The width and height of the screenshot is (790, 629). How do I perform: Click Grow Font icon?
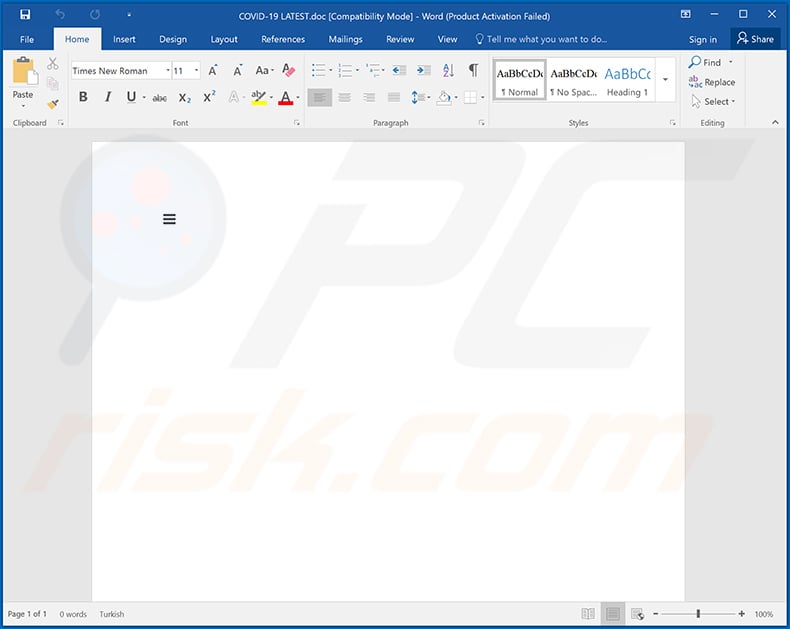click(213, 71)
